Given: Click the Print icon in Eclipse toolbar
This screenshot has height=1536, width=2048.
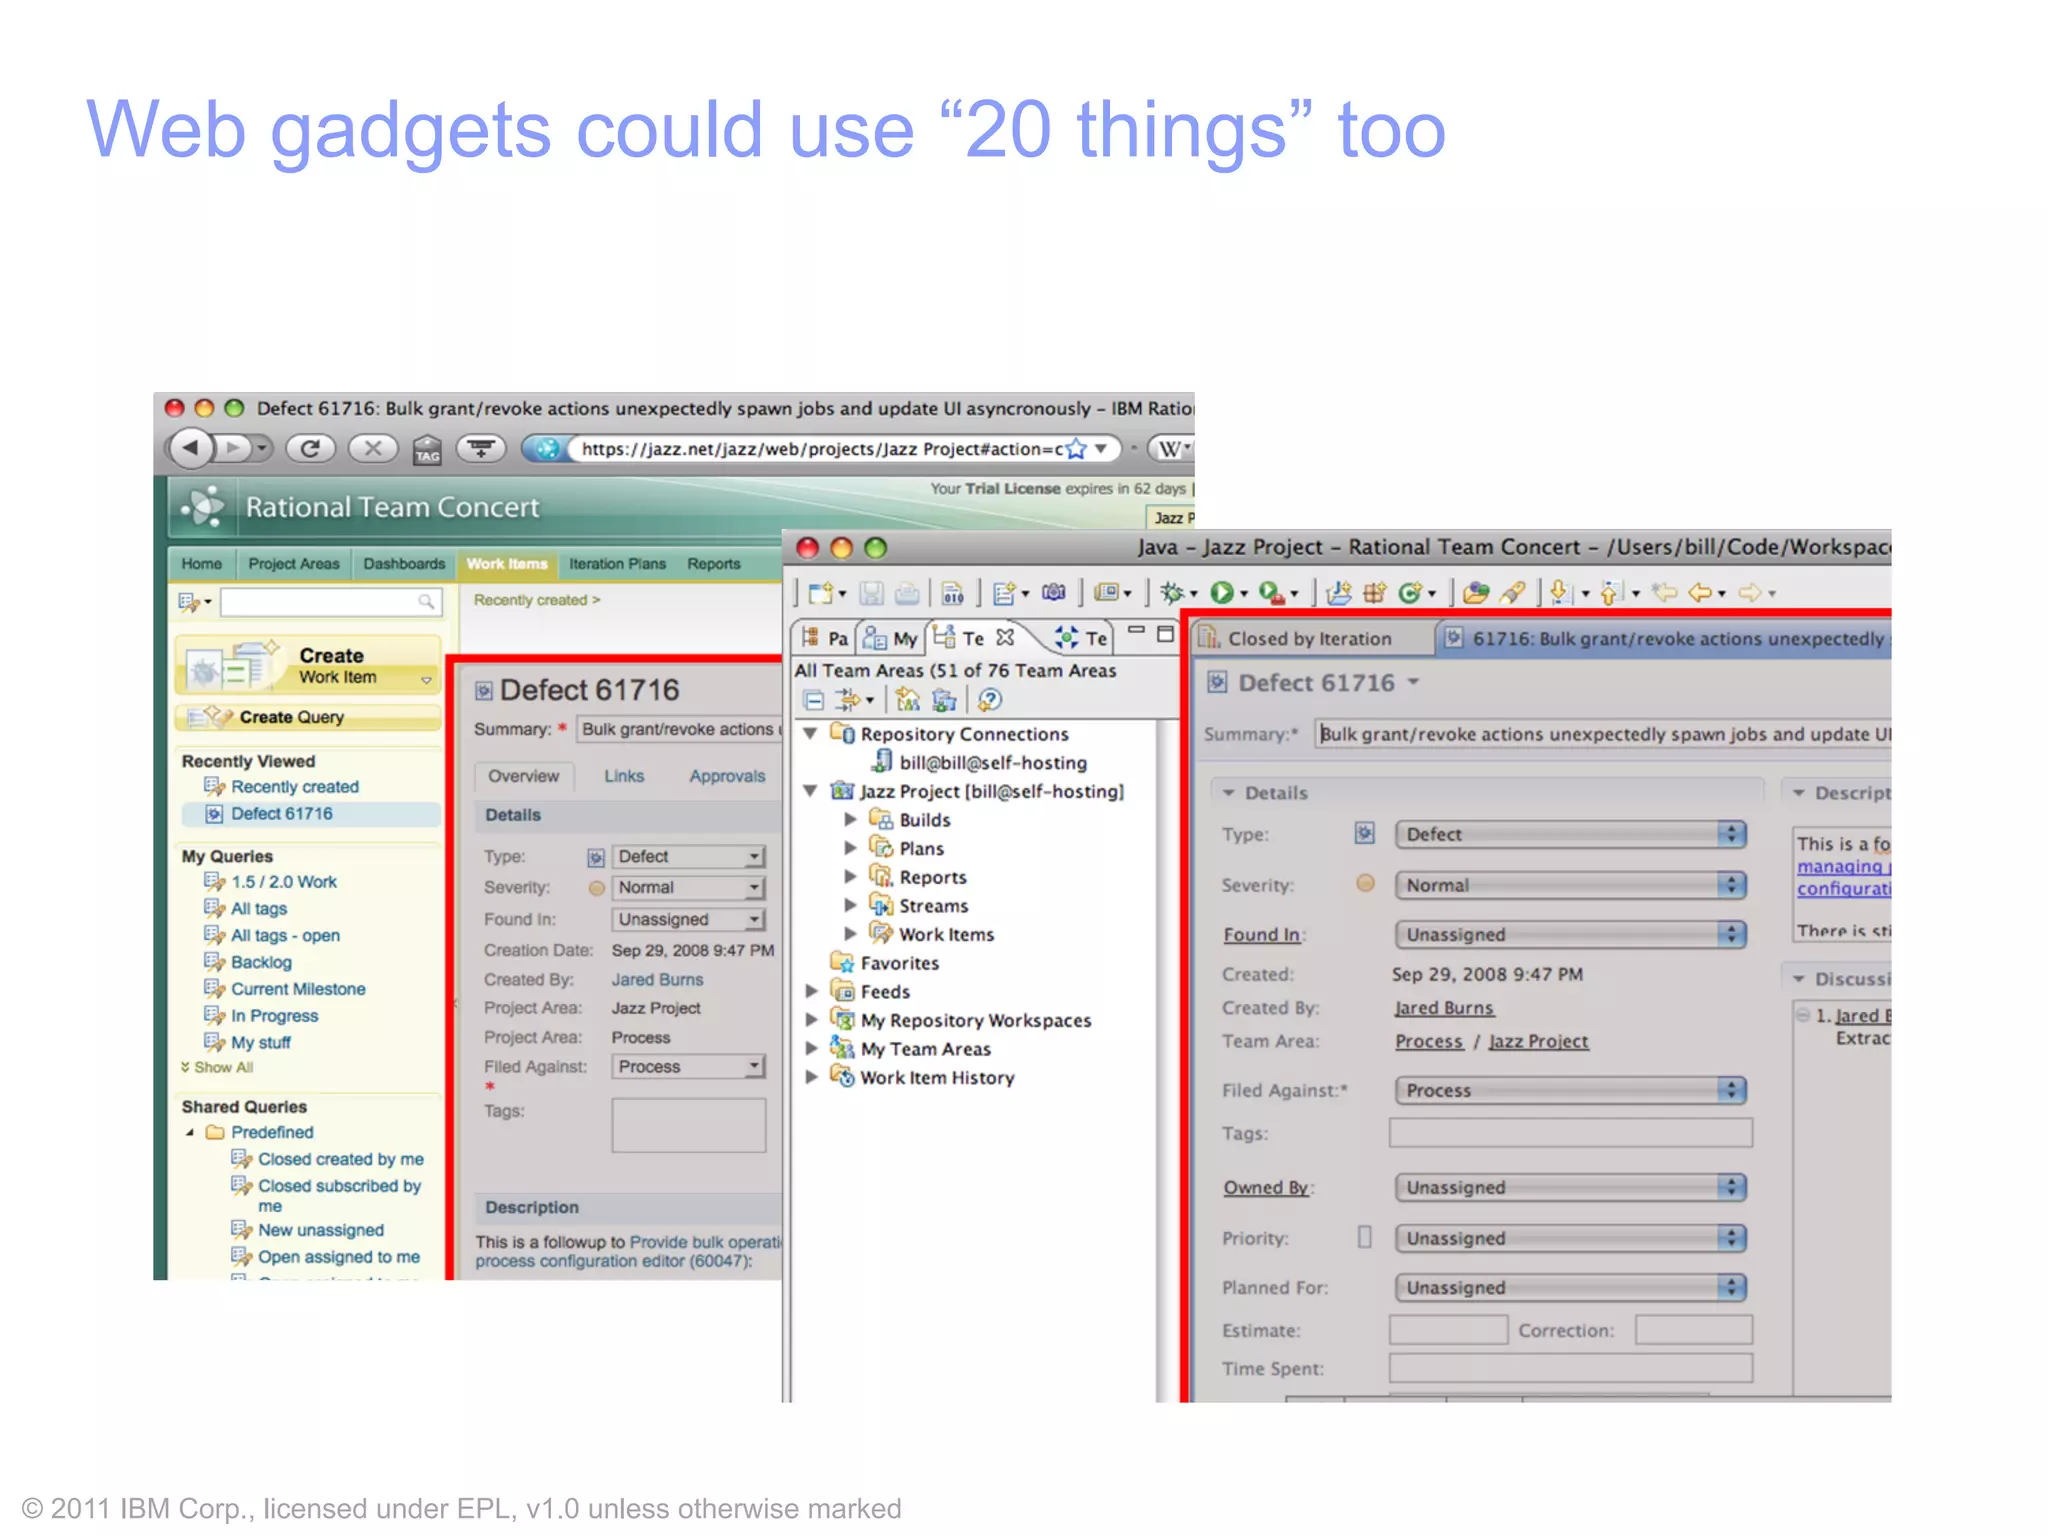Looking at the screenshot, I should (x=907, y=593).
